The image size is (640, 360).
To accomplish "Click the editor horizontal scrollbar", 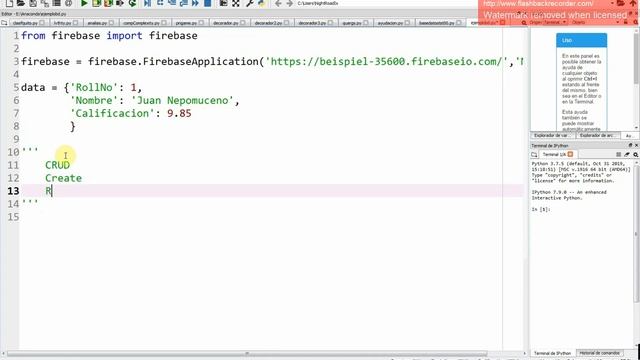I will click(247, 353).
